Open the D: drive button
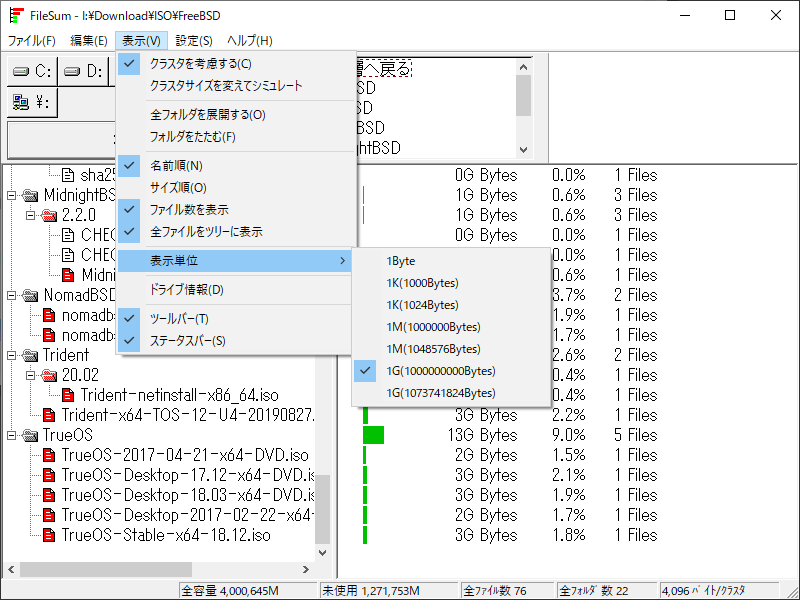Screen dimensions: 800x600 83,71
